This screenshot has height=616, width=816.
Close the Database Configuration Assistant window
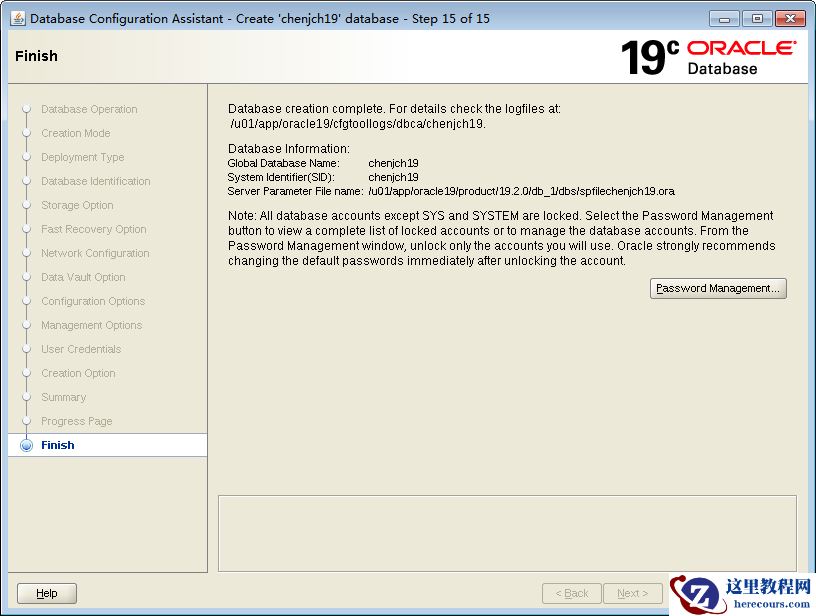790,19
